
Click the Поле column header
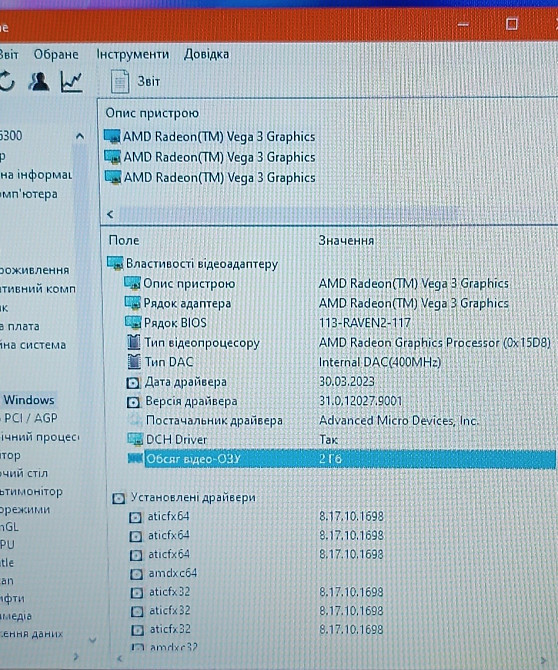point(124,240)
